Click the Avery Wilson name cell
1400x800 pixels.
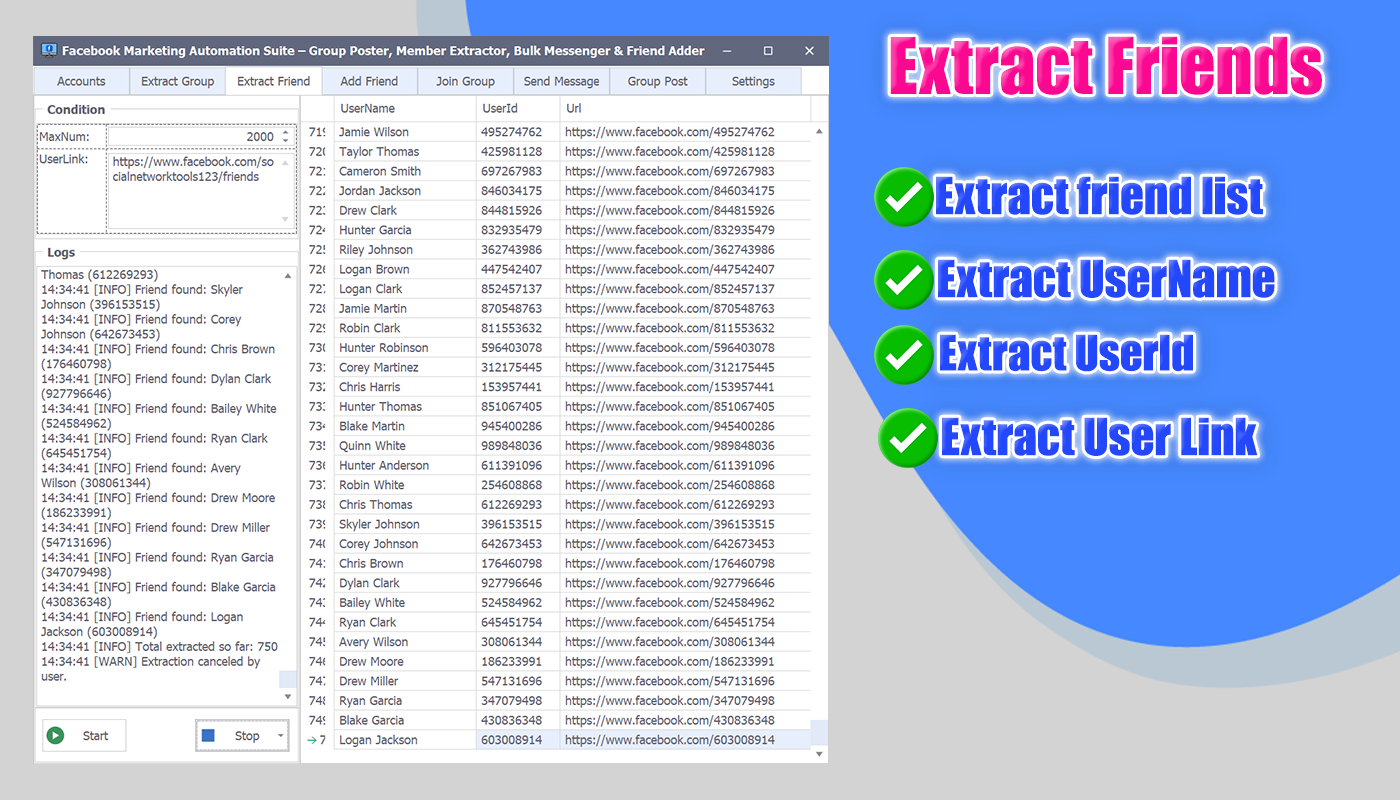405,642
